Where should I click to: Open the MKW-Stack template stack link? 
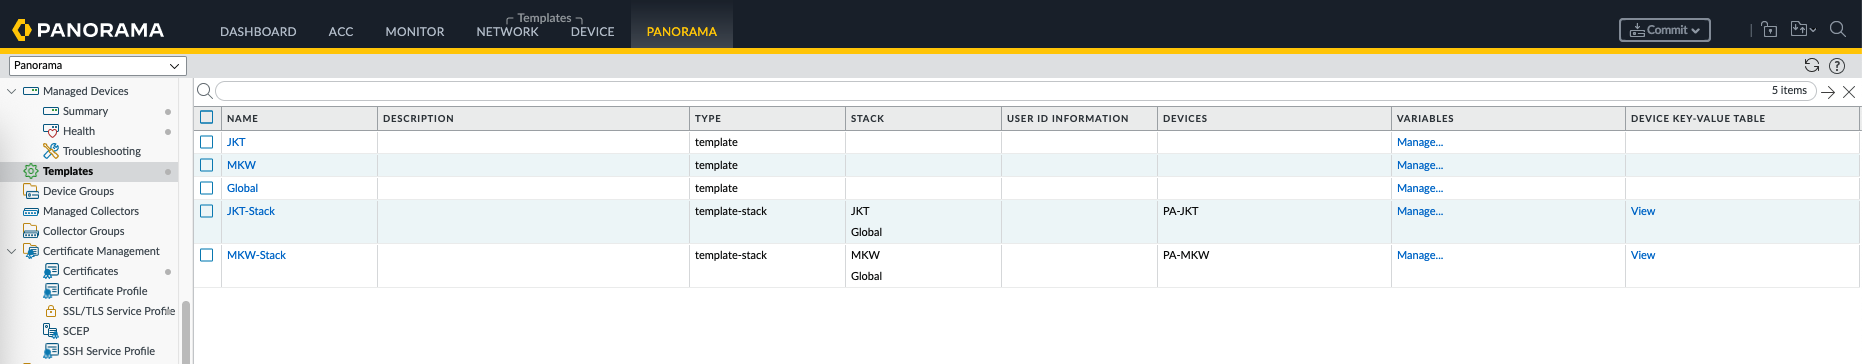pyautogui.click(x=256, y=255)
